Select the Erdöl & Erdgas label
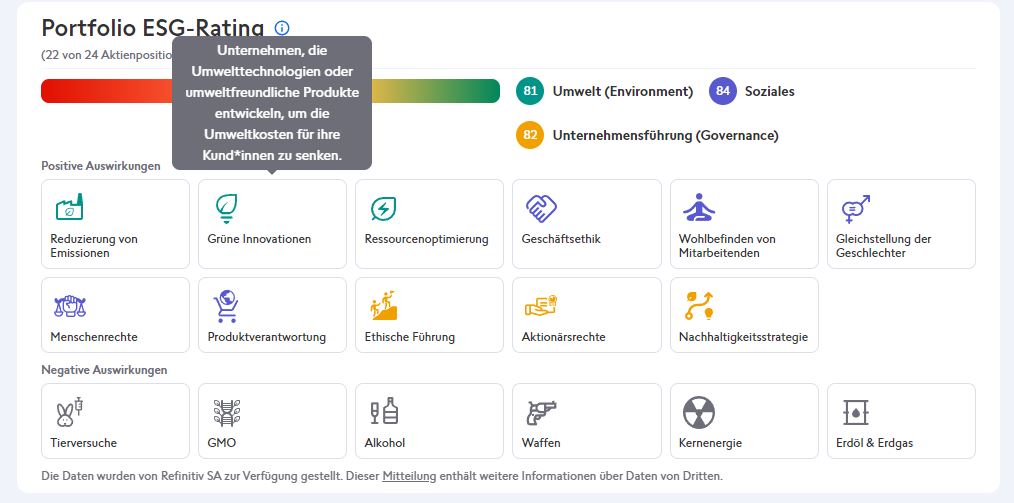Image resolution: width=1014 pixels, height=503 pixels. pos(874,444)
